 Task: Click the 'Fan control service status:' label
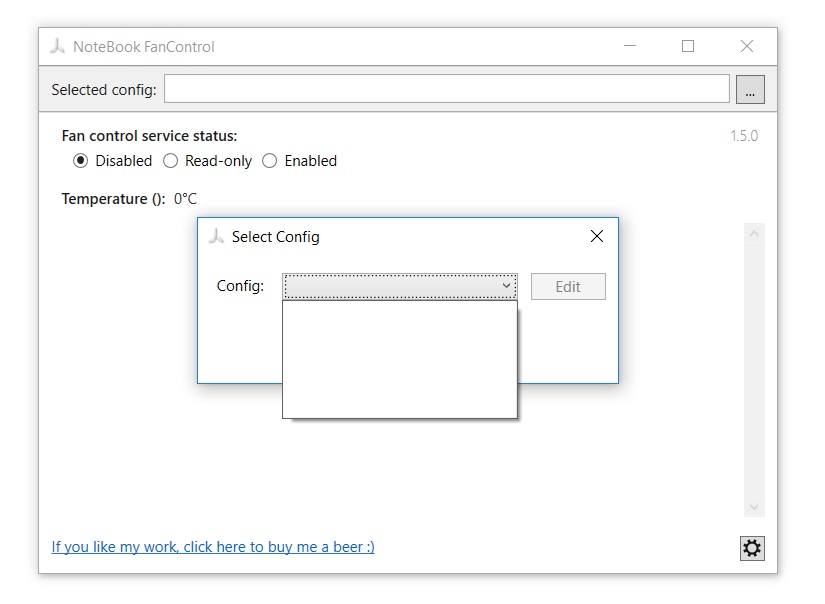[x=149, y=136]
